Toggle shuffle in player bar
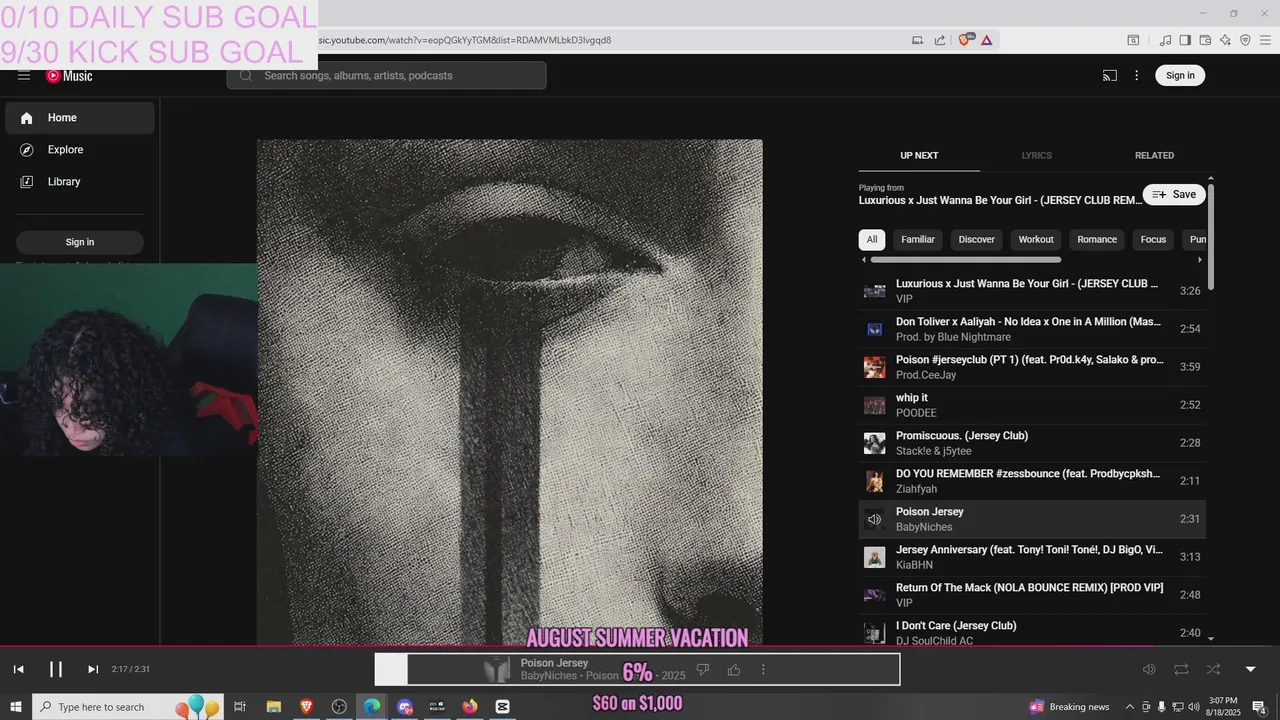Viewport: 1280px width, 720px height. (x=1213, y=669)
